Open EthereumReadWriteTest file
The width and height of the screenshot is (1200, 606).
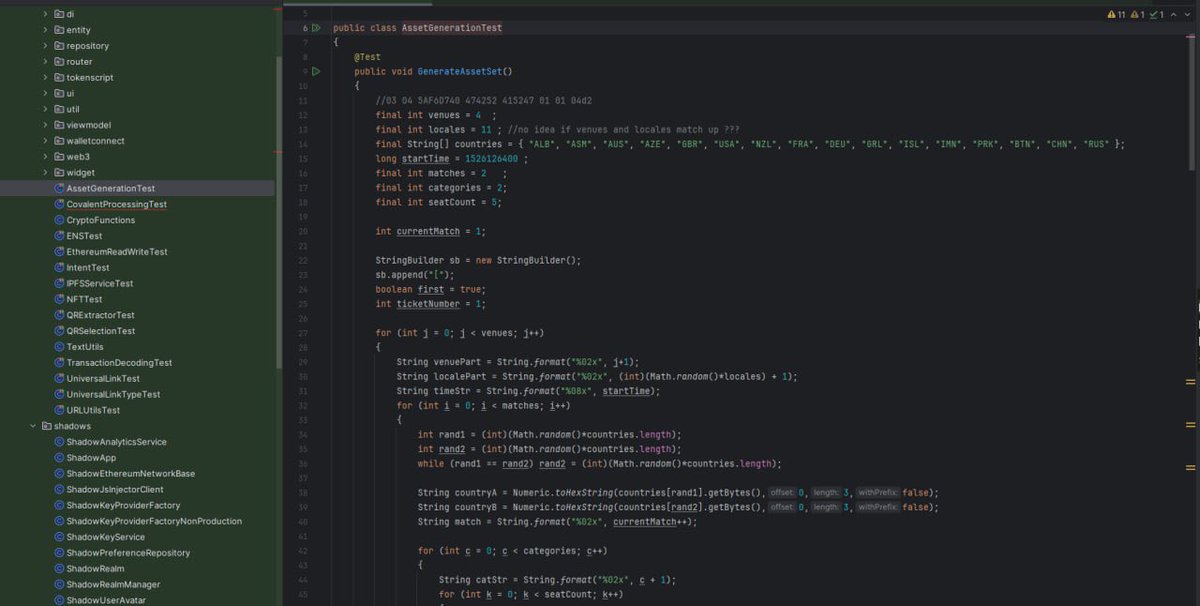pos(117,252)
